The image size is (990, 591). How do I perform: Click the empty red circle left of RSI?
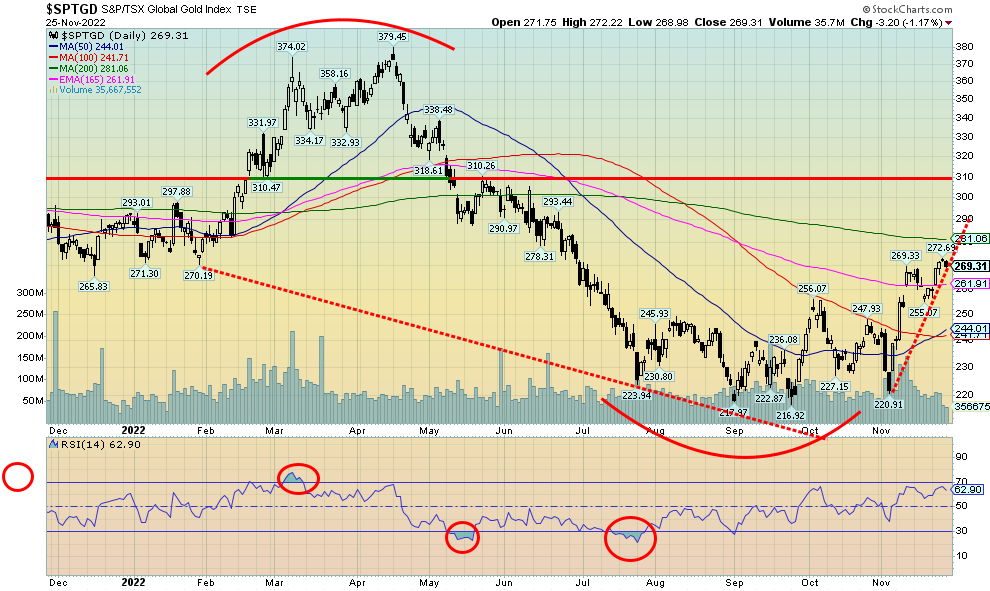tap(17, 477)
